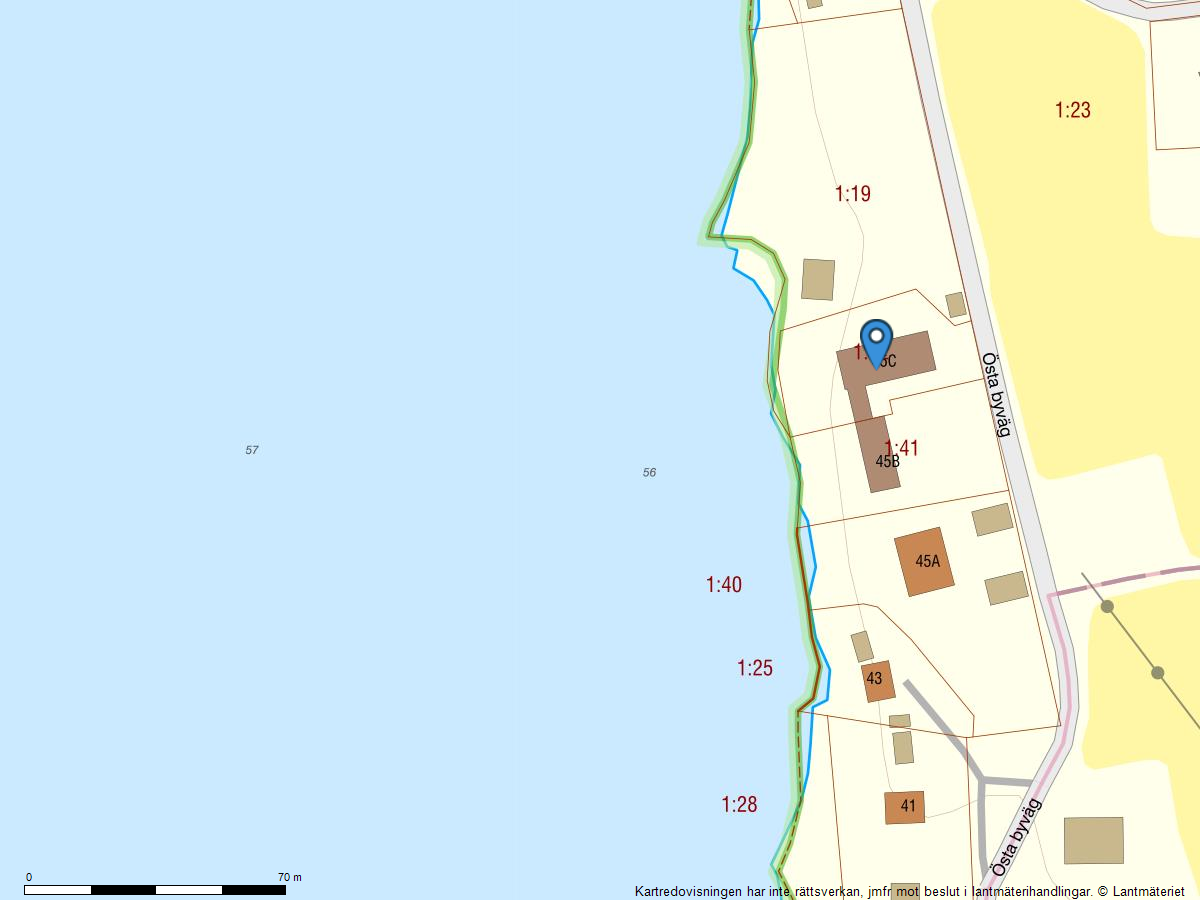
Task: Click the water depth label 56
Action: (x=649, y=472)
